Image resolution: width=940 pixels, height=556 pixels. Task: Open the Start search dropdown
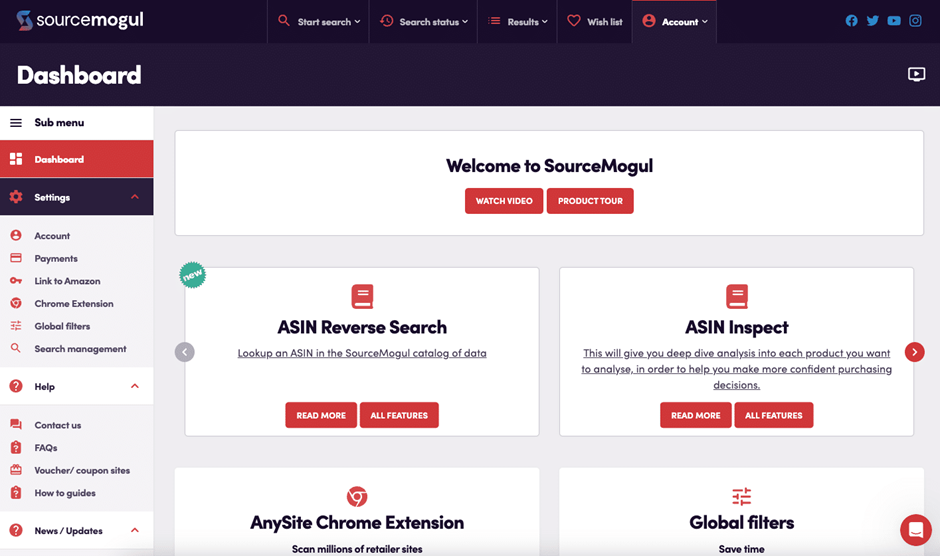(319, 22)
